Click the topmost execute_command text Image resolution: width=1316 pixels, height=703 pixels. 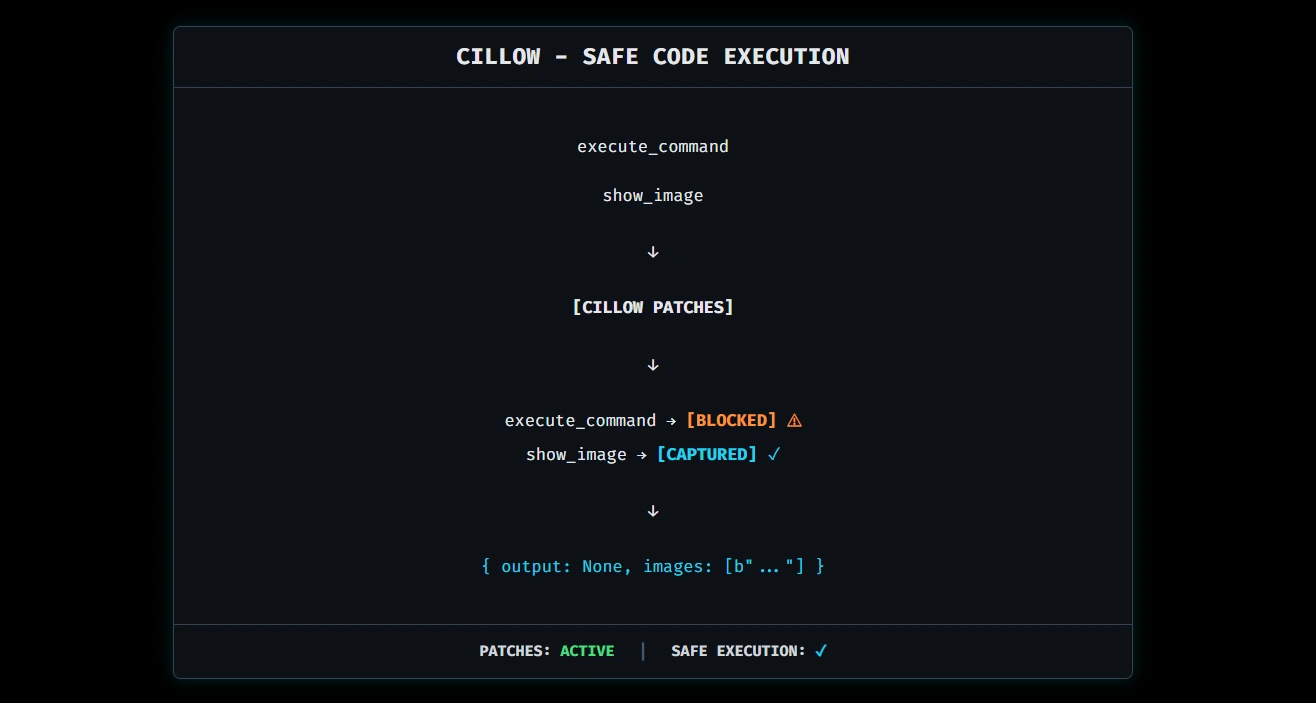pos(653,147)
